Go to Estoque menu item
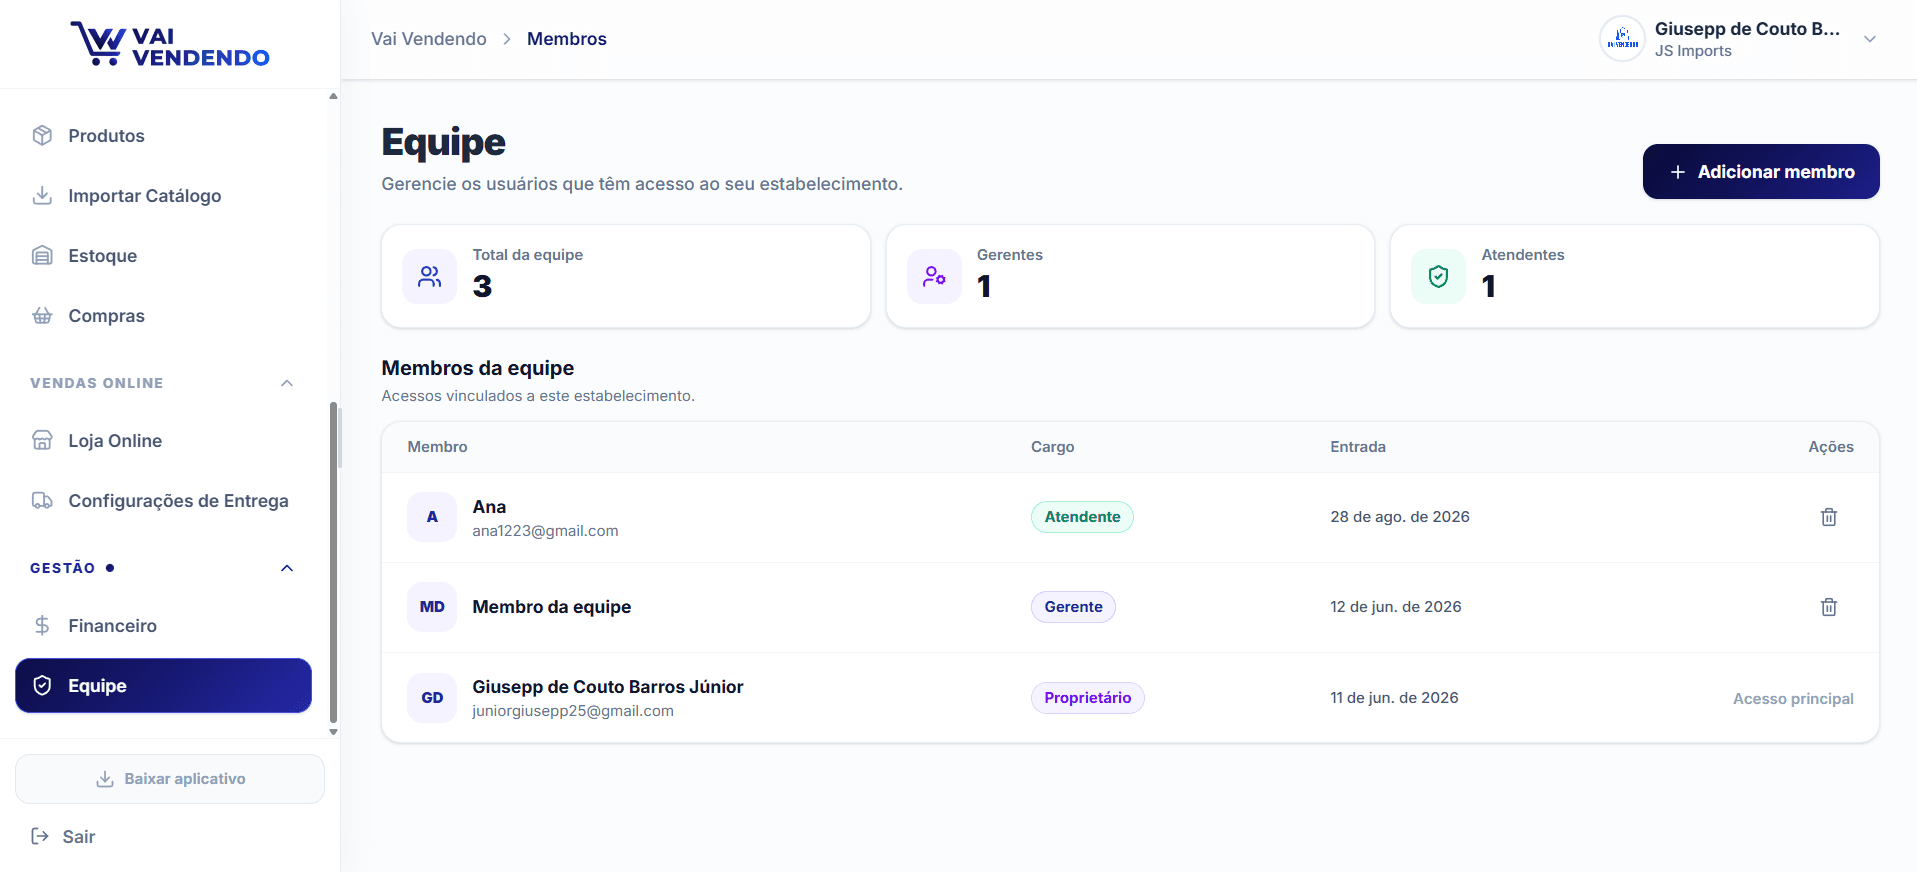 pos(164,255)
